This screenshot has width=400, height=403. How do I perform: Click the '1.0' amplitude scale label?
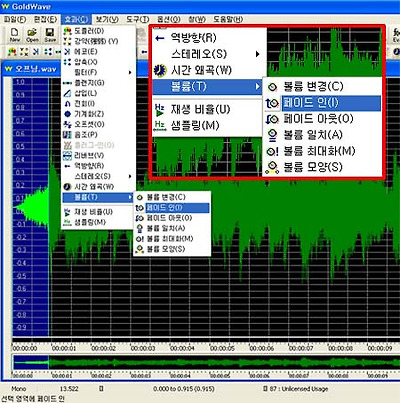tap(20, 82)
